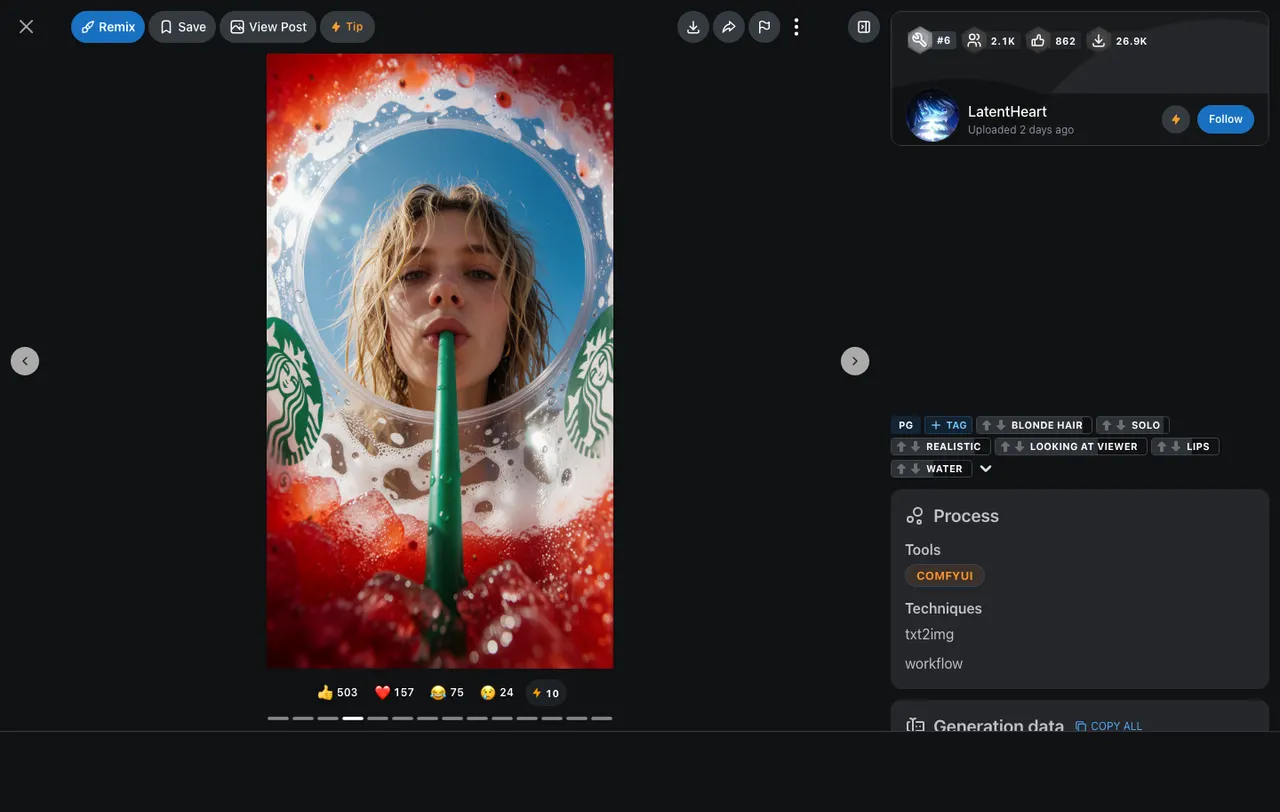The image size is (1280, 812).
Task: Tip with the top toolbar Tip button
Action: [347, 27]
